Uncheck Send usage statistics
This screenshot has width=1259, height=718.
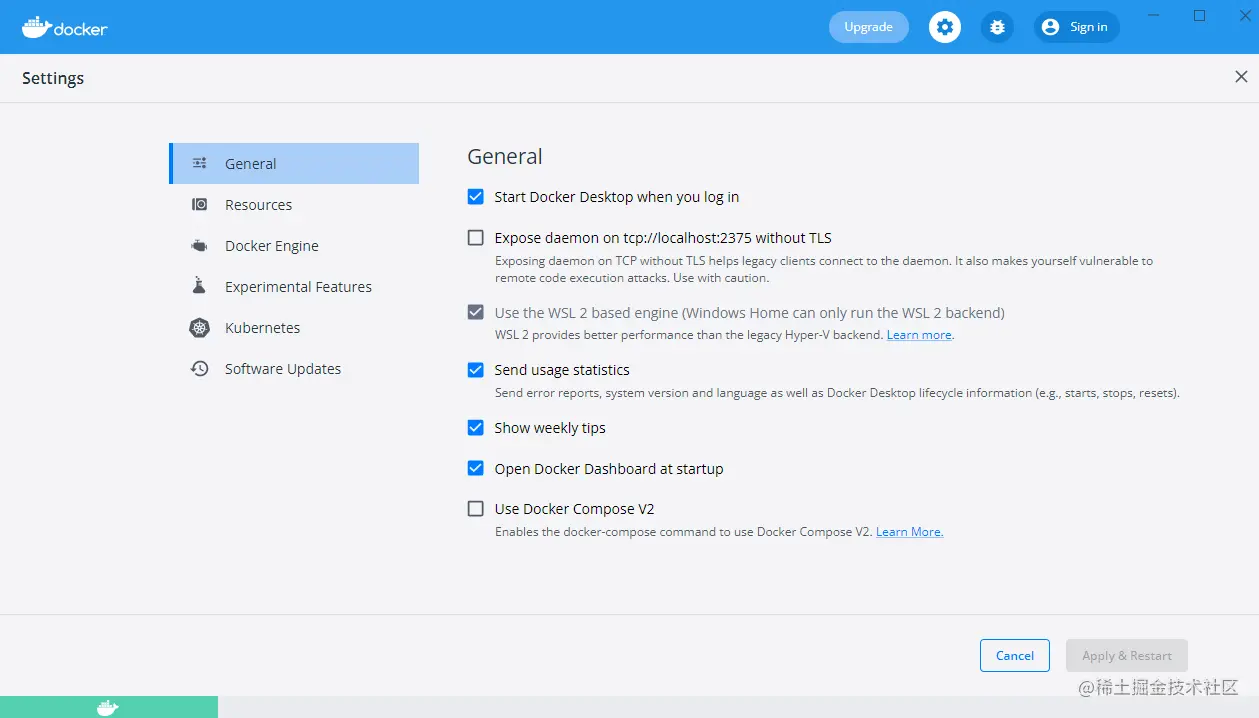476,370
